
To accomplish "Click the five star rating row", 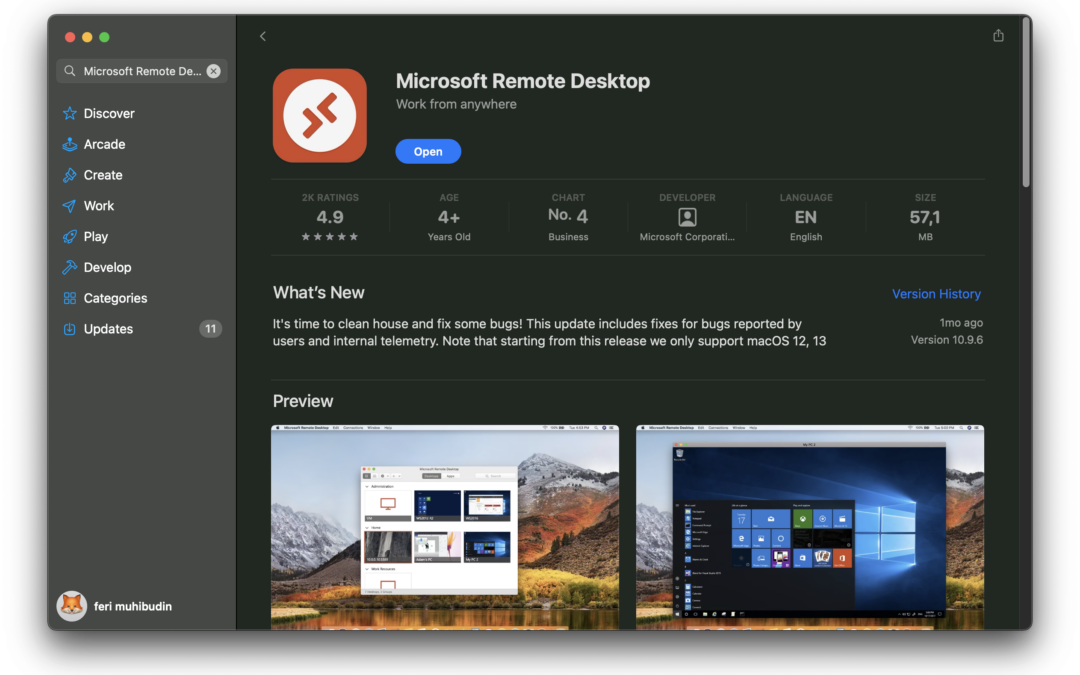I will pyautogui.click(x=330, y=237).
